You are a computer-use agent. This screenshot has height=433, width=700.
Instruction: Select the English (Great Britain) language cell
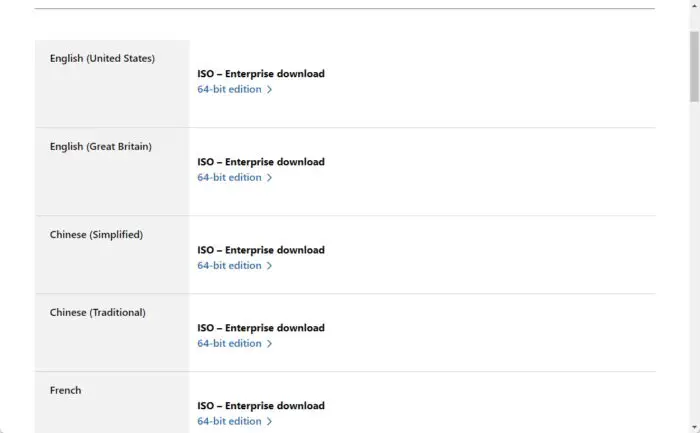[x=112, y=171]
